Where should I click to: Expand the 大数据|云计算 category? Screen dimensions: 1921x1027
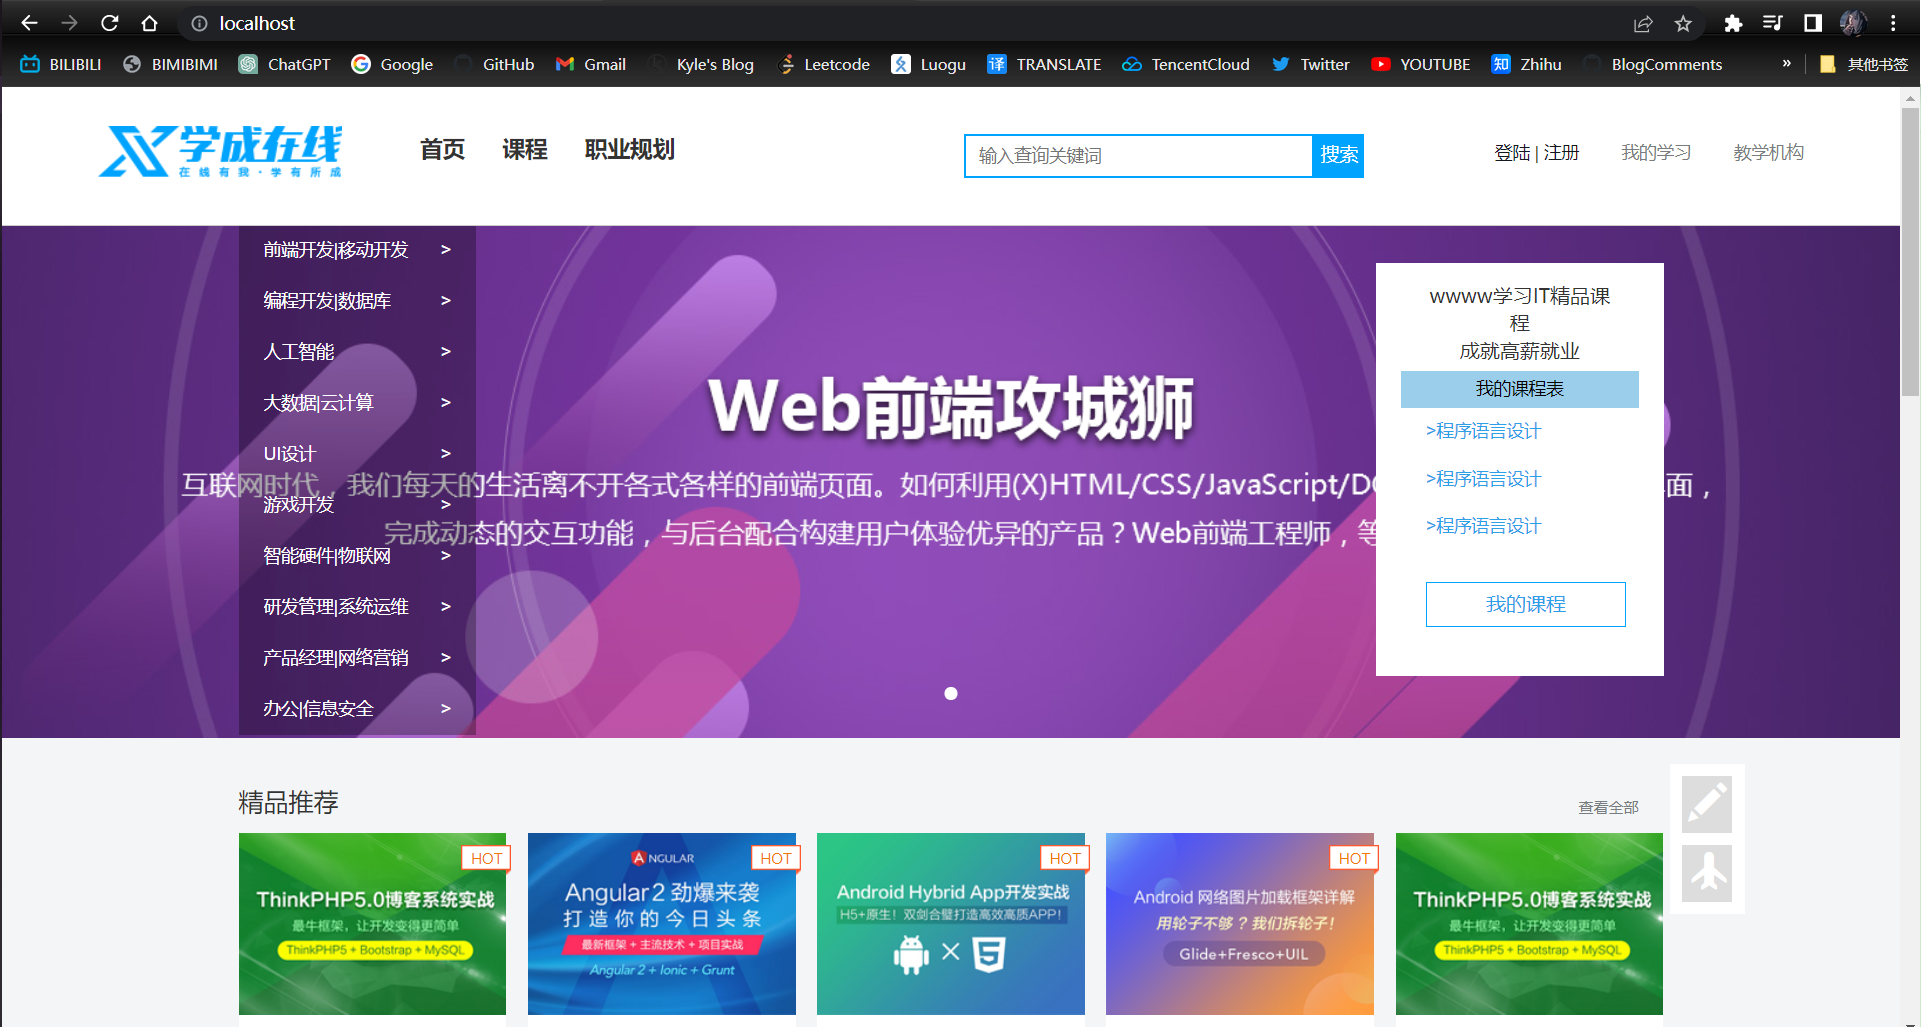click(357, 403)
